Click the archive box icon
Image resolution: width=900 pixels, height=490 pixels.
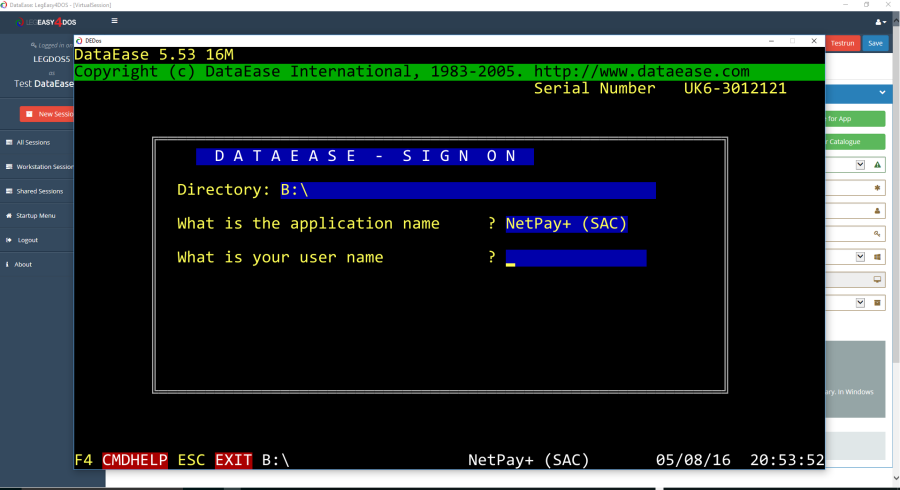pos(878,302)
